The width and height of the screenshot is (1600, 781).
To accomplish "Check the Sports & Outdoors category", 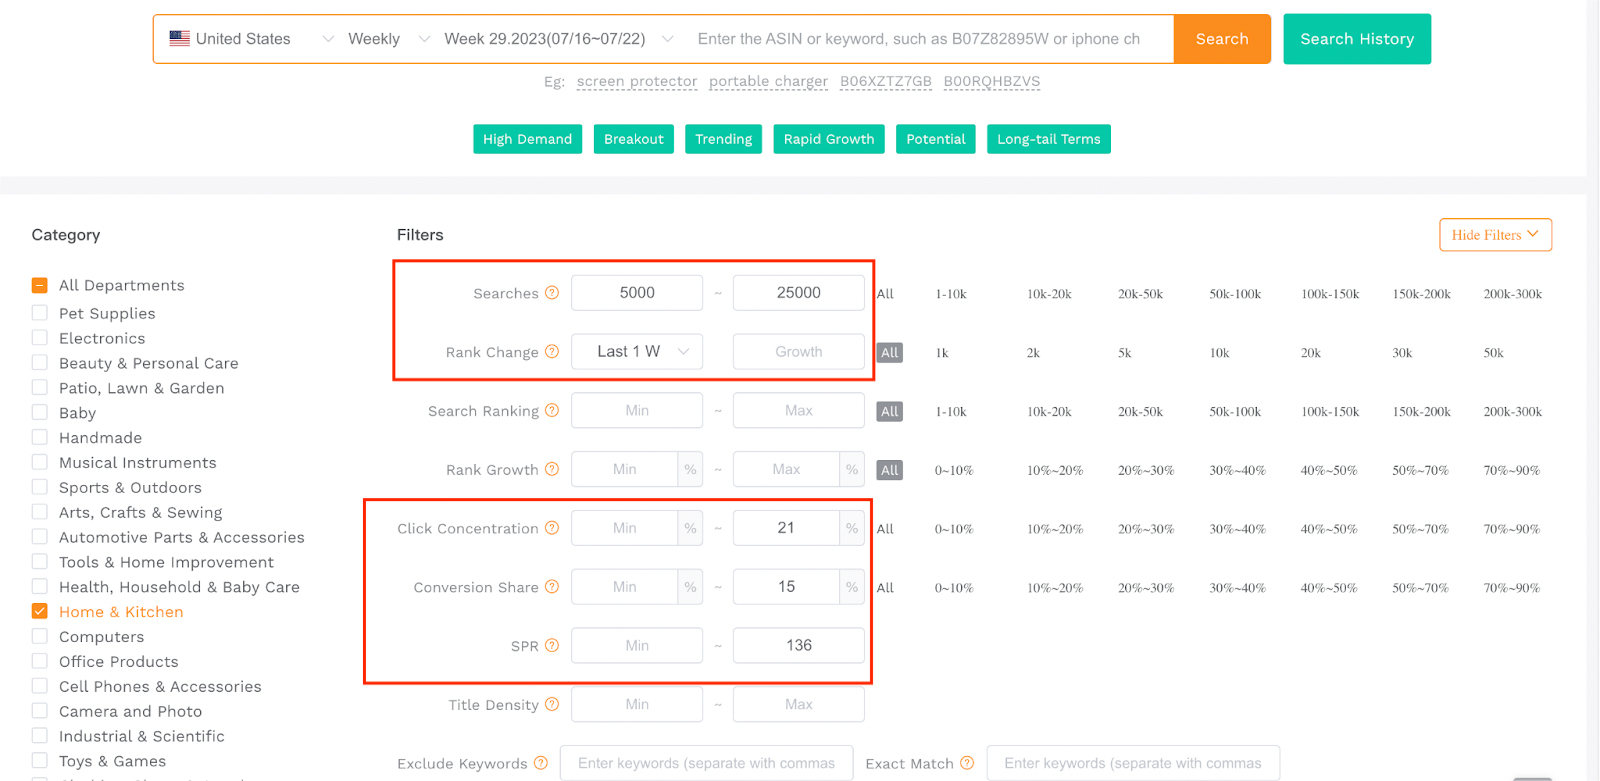I will click(40, 487).
